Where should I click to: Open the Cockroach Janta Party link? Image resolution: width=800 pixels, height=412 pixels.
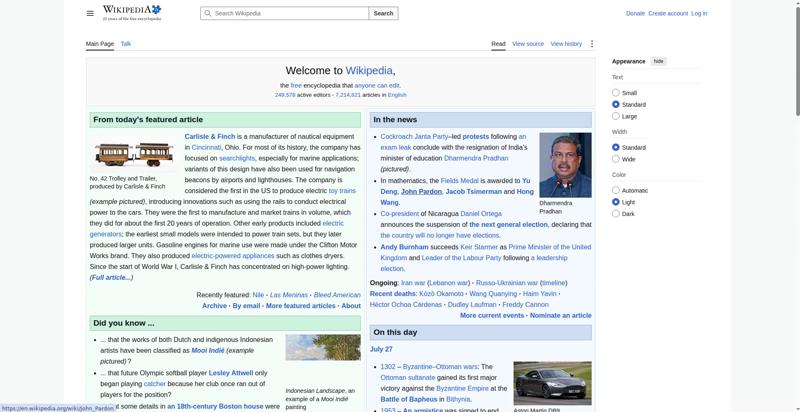(414, 137)
